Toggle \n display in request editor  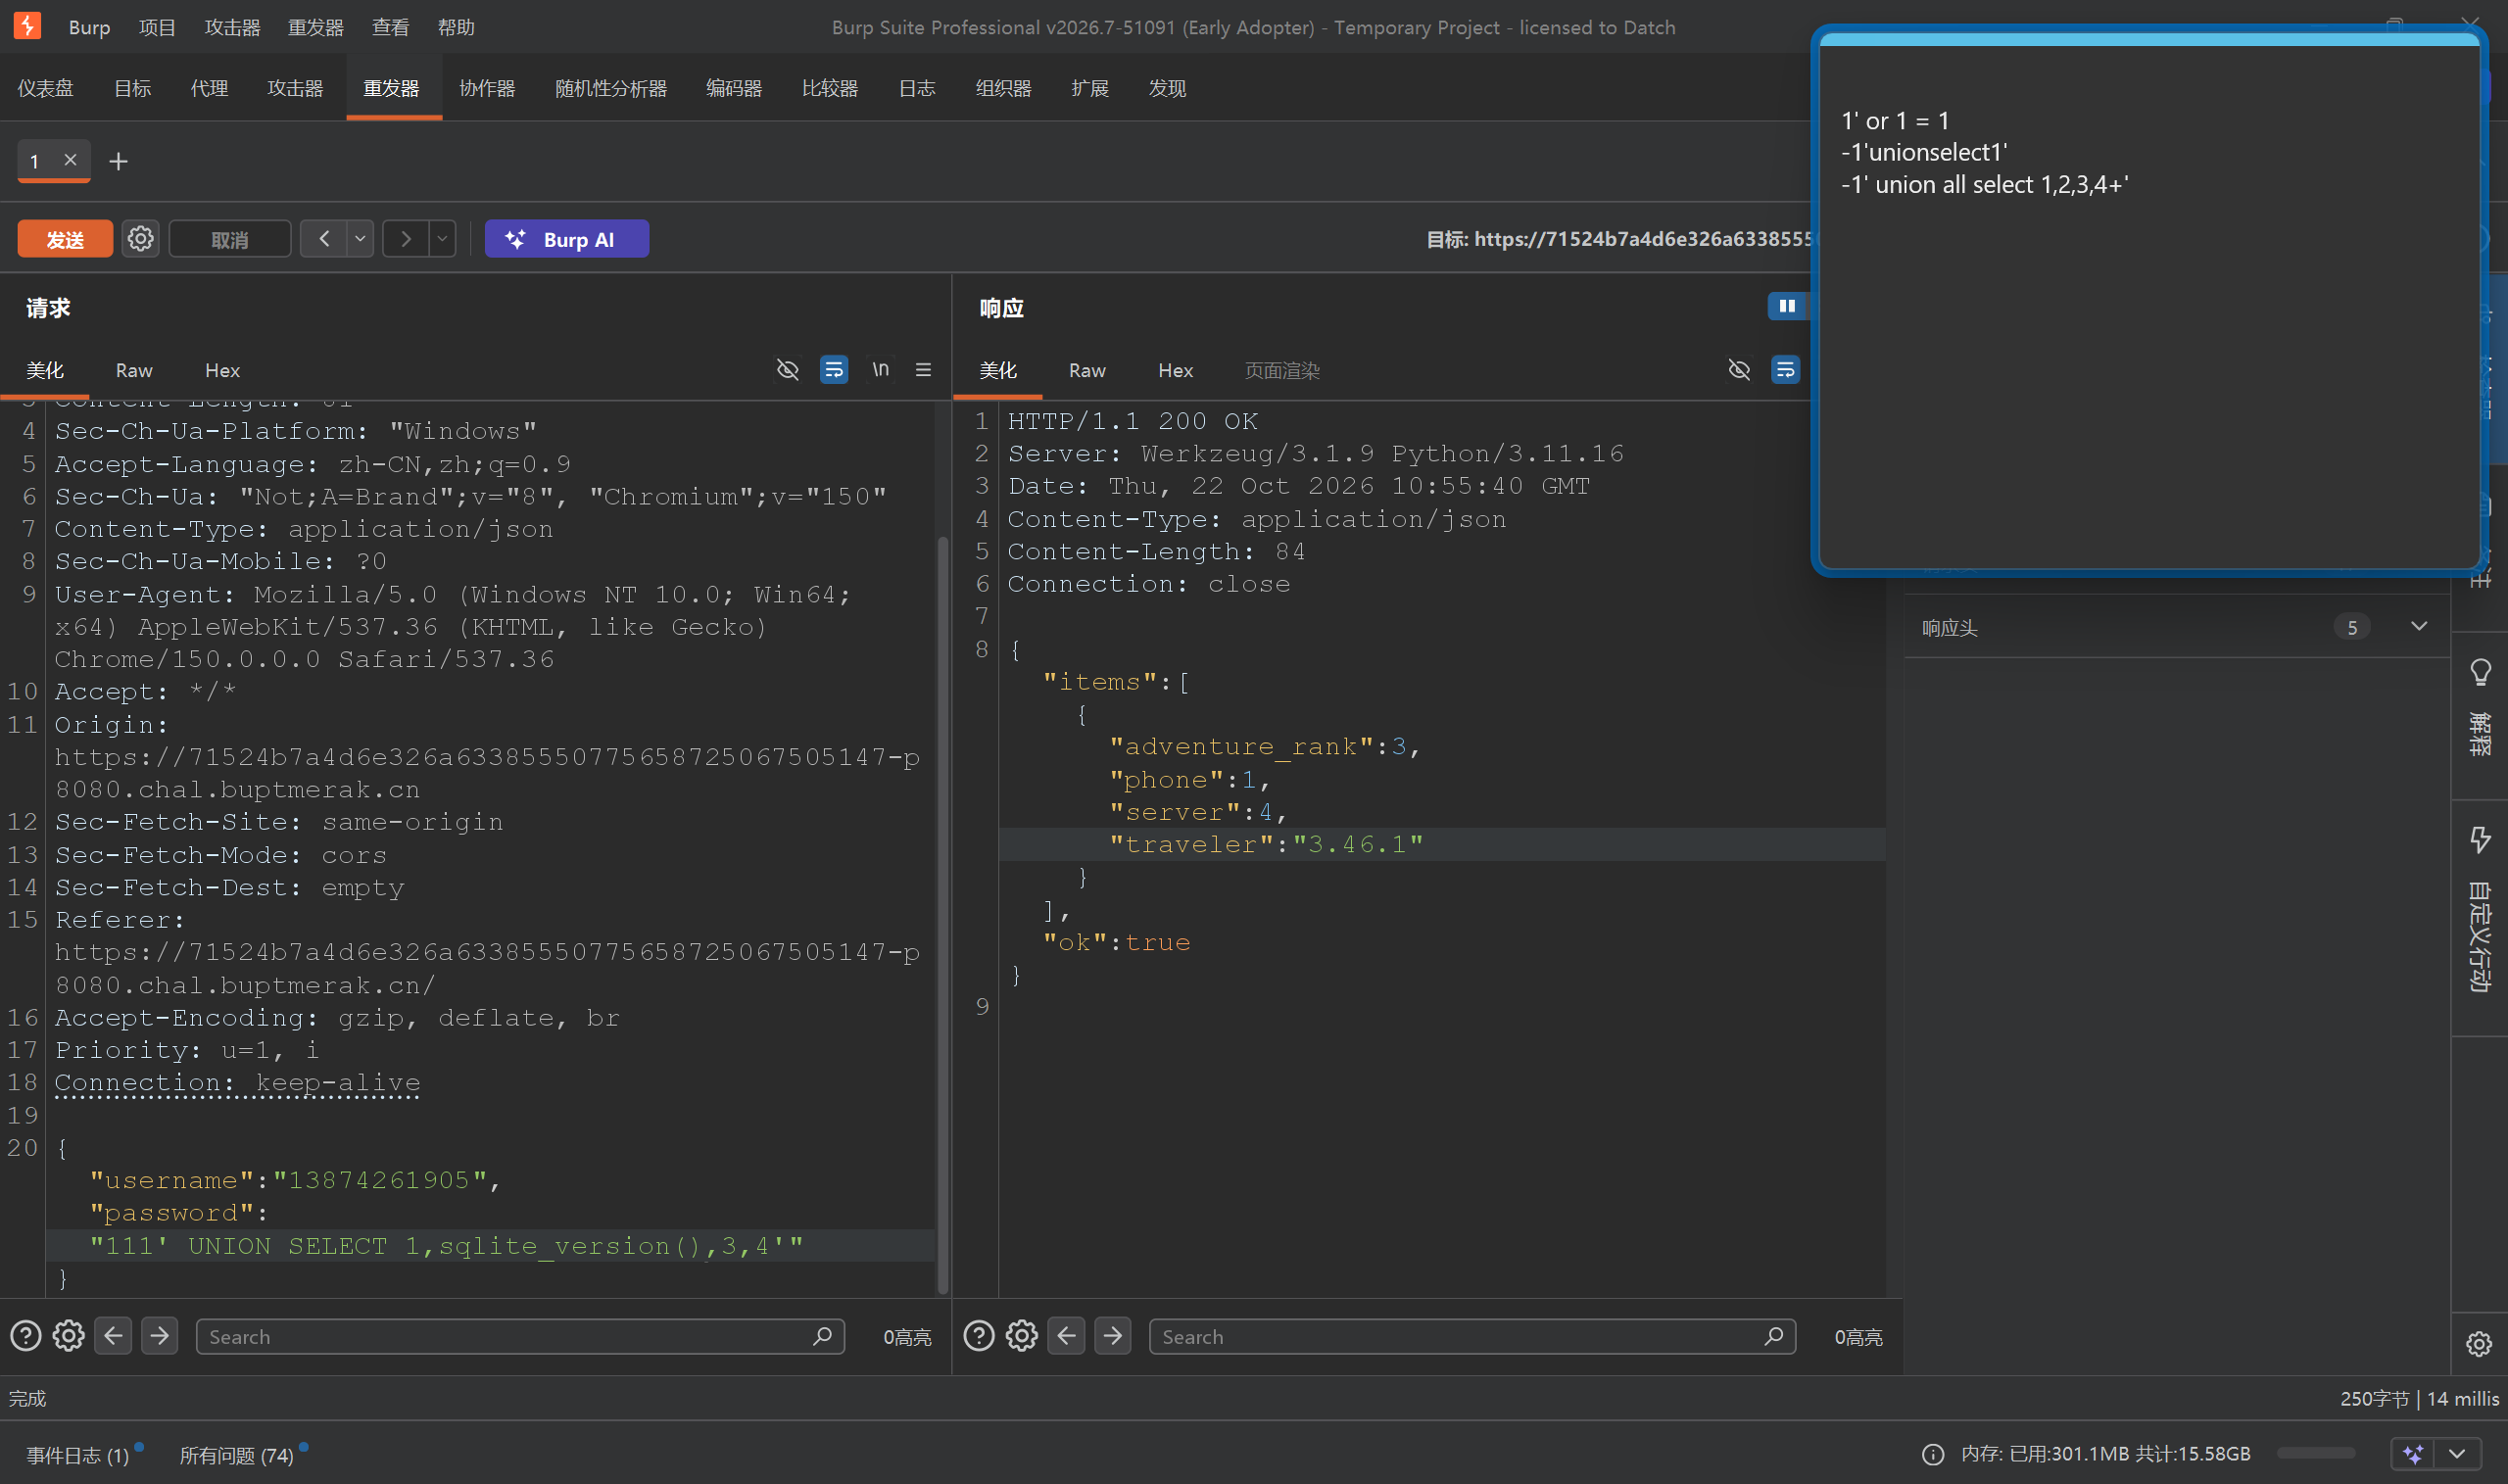tap(880, 370)
